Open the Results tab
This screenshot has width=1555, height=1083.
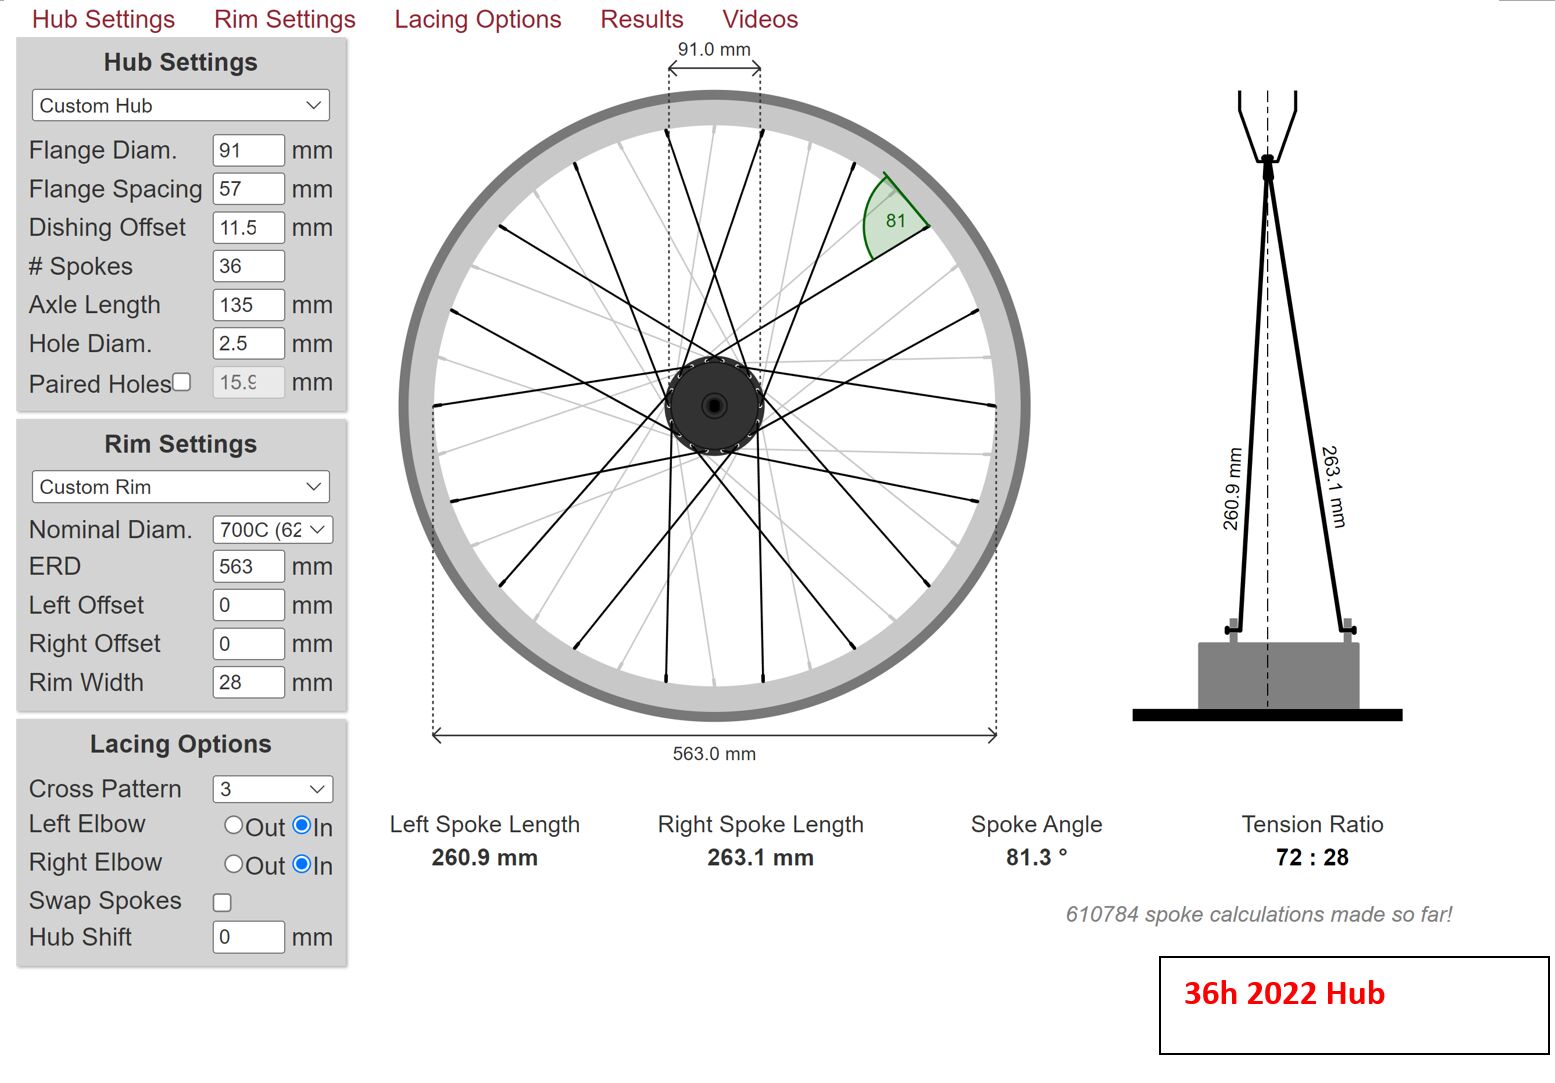641,19
